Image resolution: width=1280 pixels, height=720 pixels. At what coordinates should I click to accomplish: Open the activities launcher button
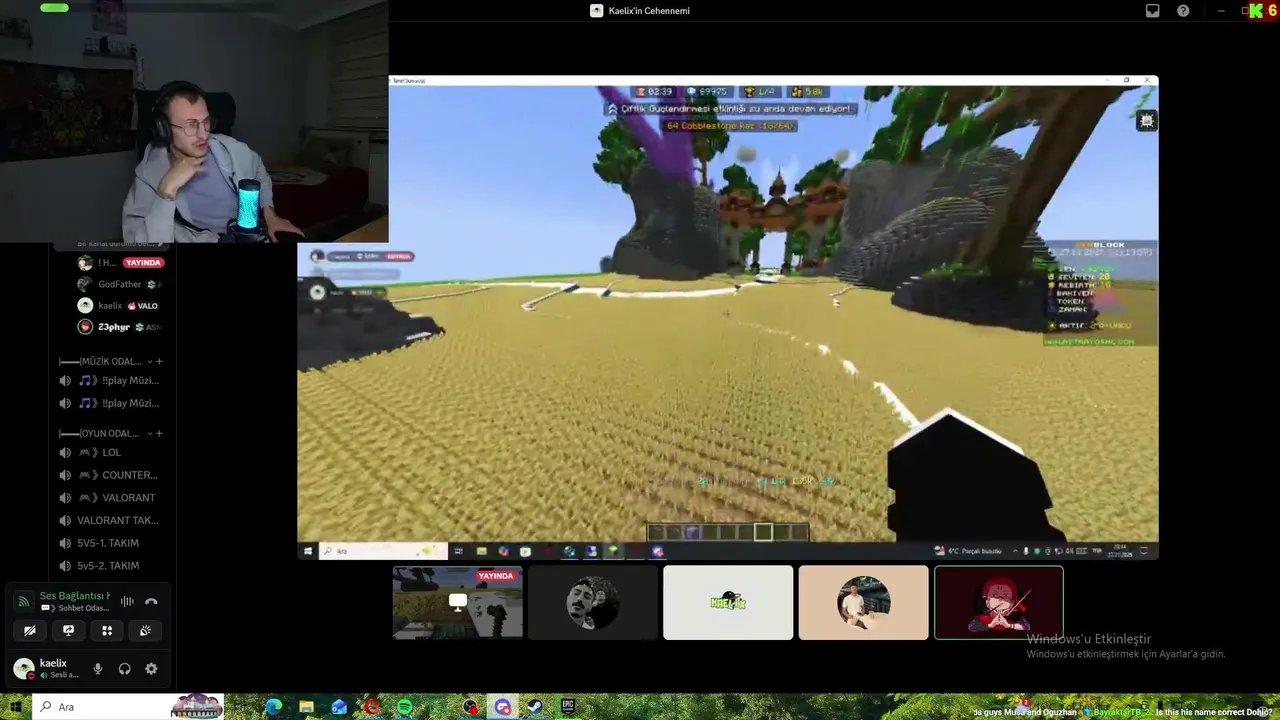pos(107,630)
